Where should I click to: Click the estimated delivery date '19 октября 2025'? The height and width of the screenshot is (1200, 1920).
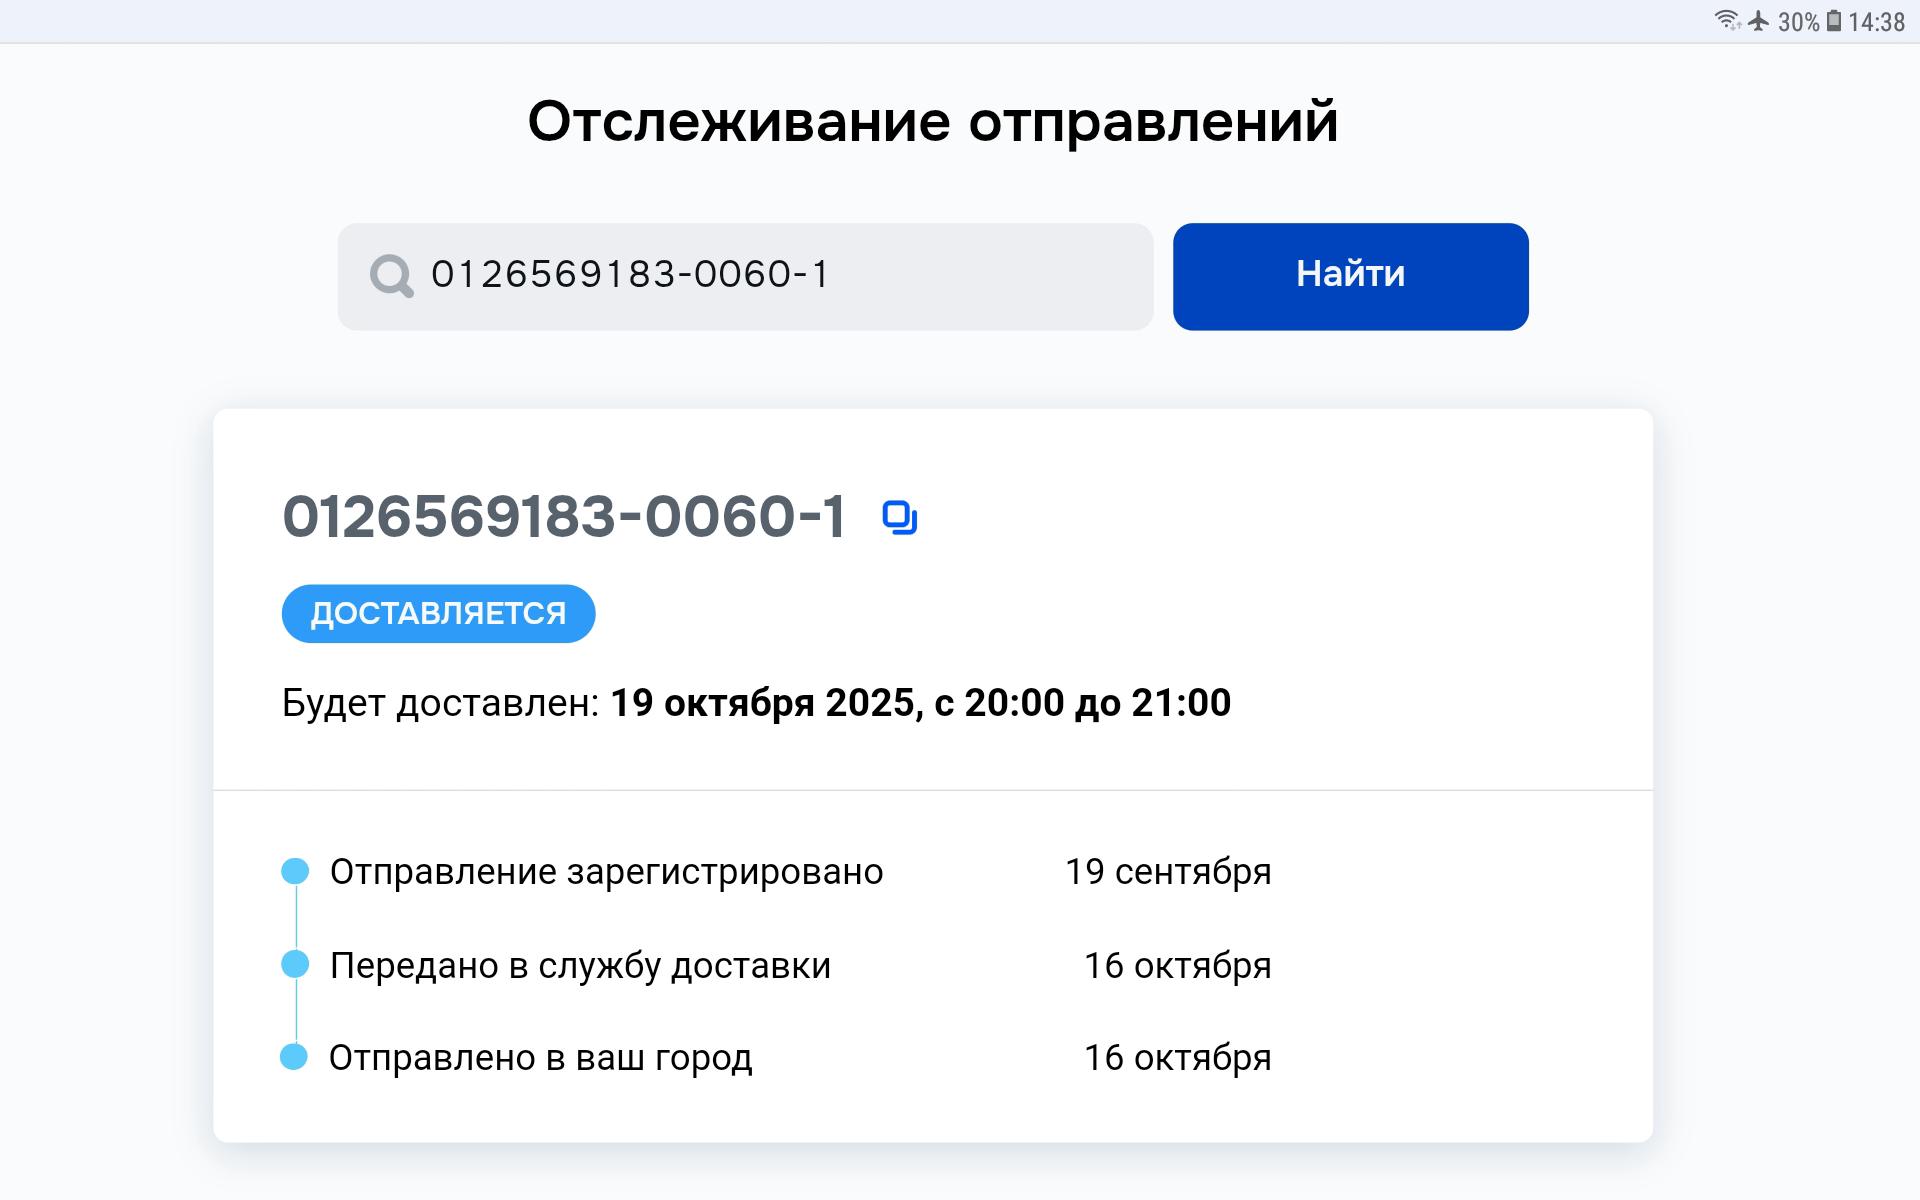[762, 703]
